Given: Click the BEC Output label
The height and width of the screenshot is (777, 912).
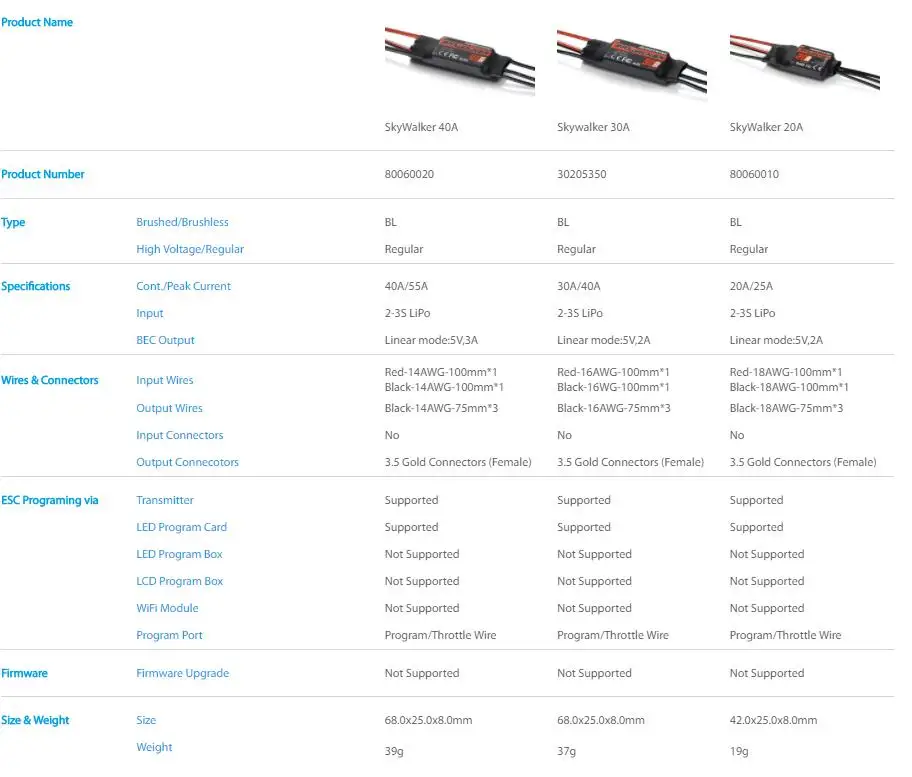Looking at the screenshot, I should [165, 340].
